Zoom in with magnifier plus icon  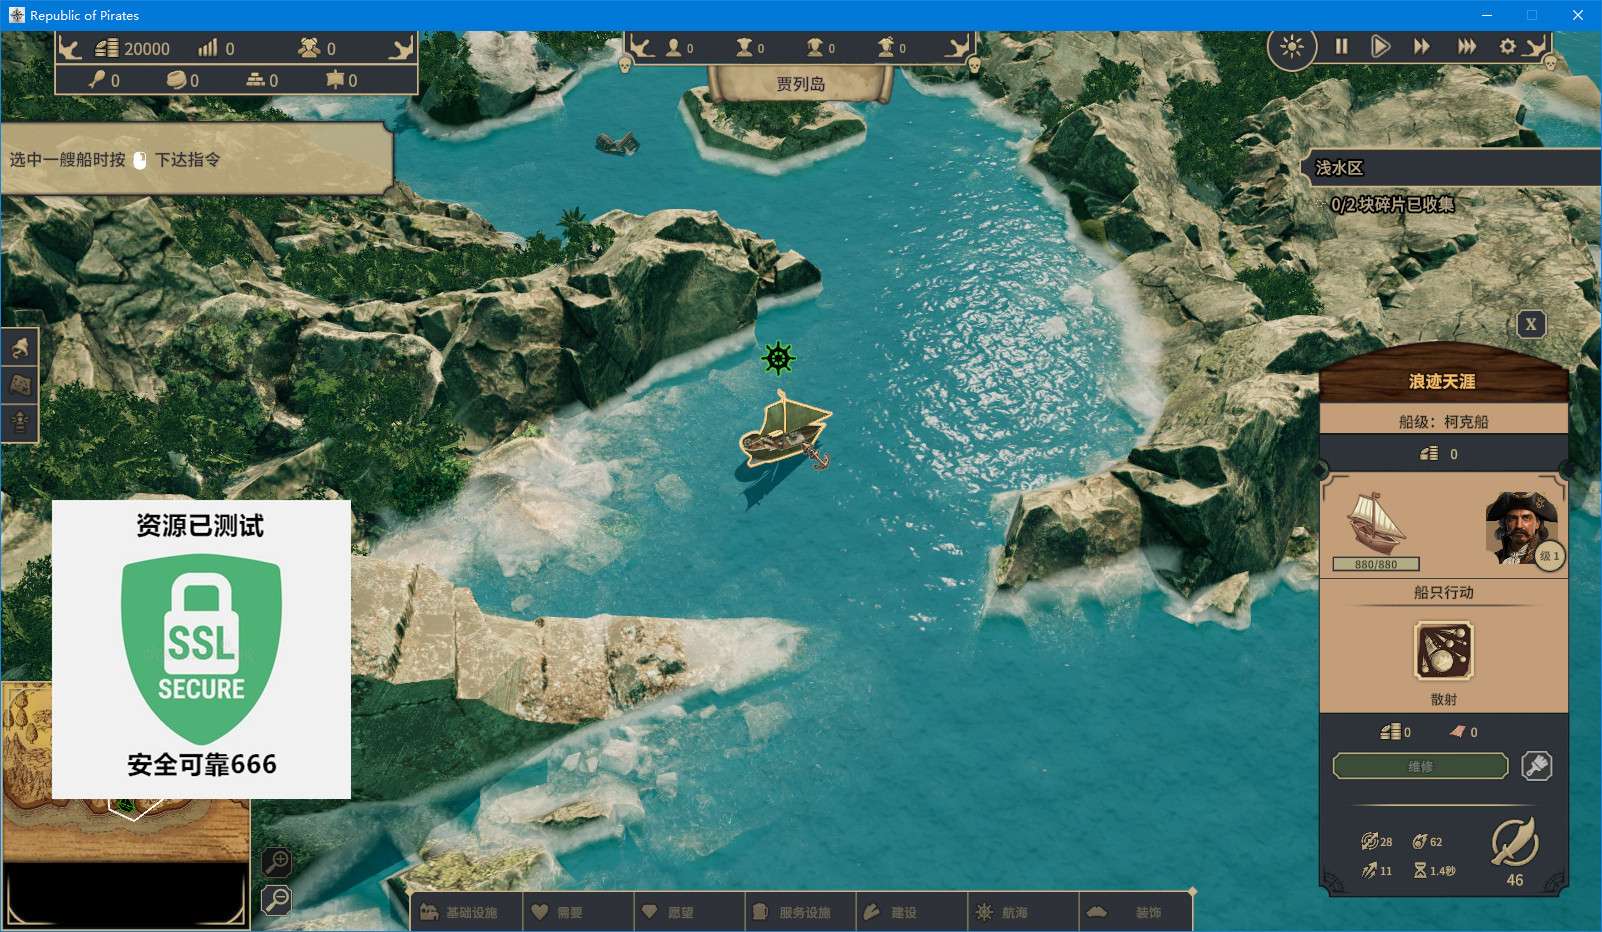click(277, 861)
